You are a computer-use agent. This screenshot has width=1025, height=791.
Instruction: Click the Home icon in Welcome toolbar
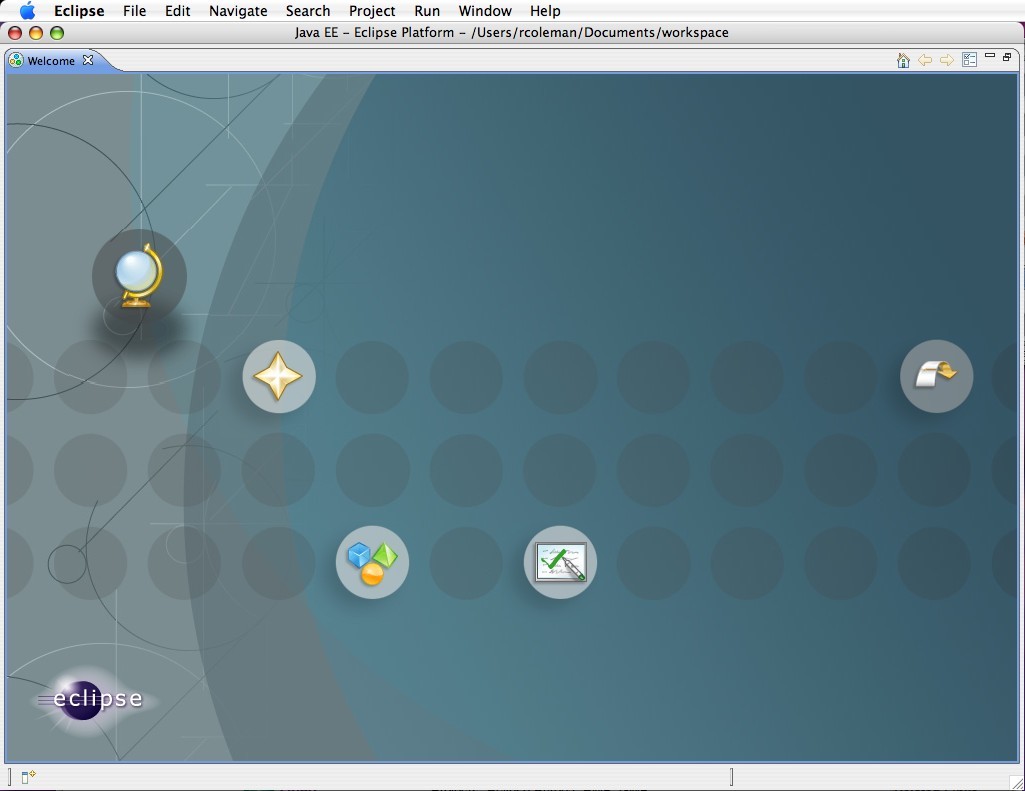pyautogui.click(x=903, y=60)
